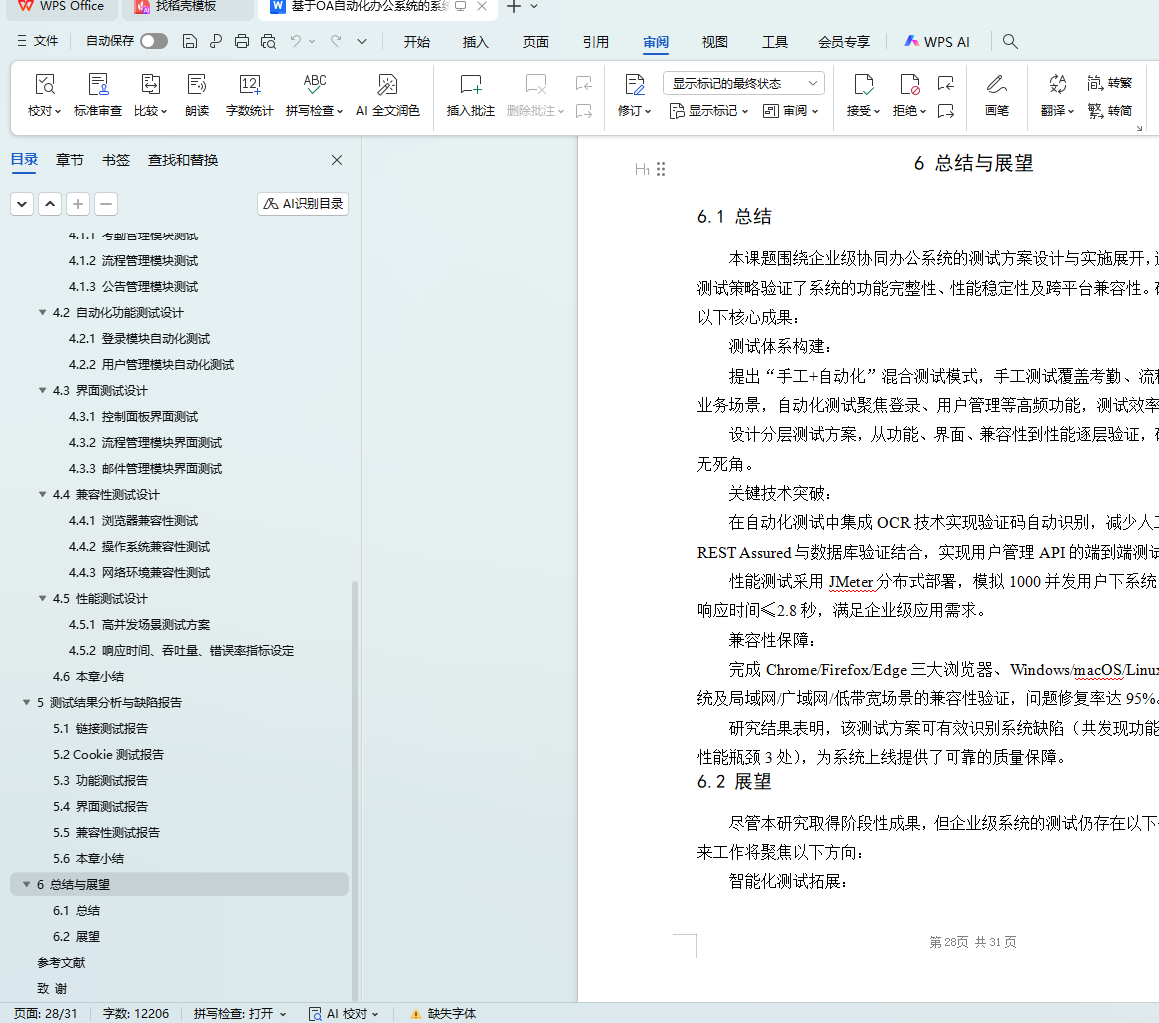Select the 画笔 pen tool
The height and width of the screenshot is (1023, 1159).
996,85
